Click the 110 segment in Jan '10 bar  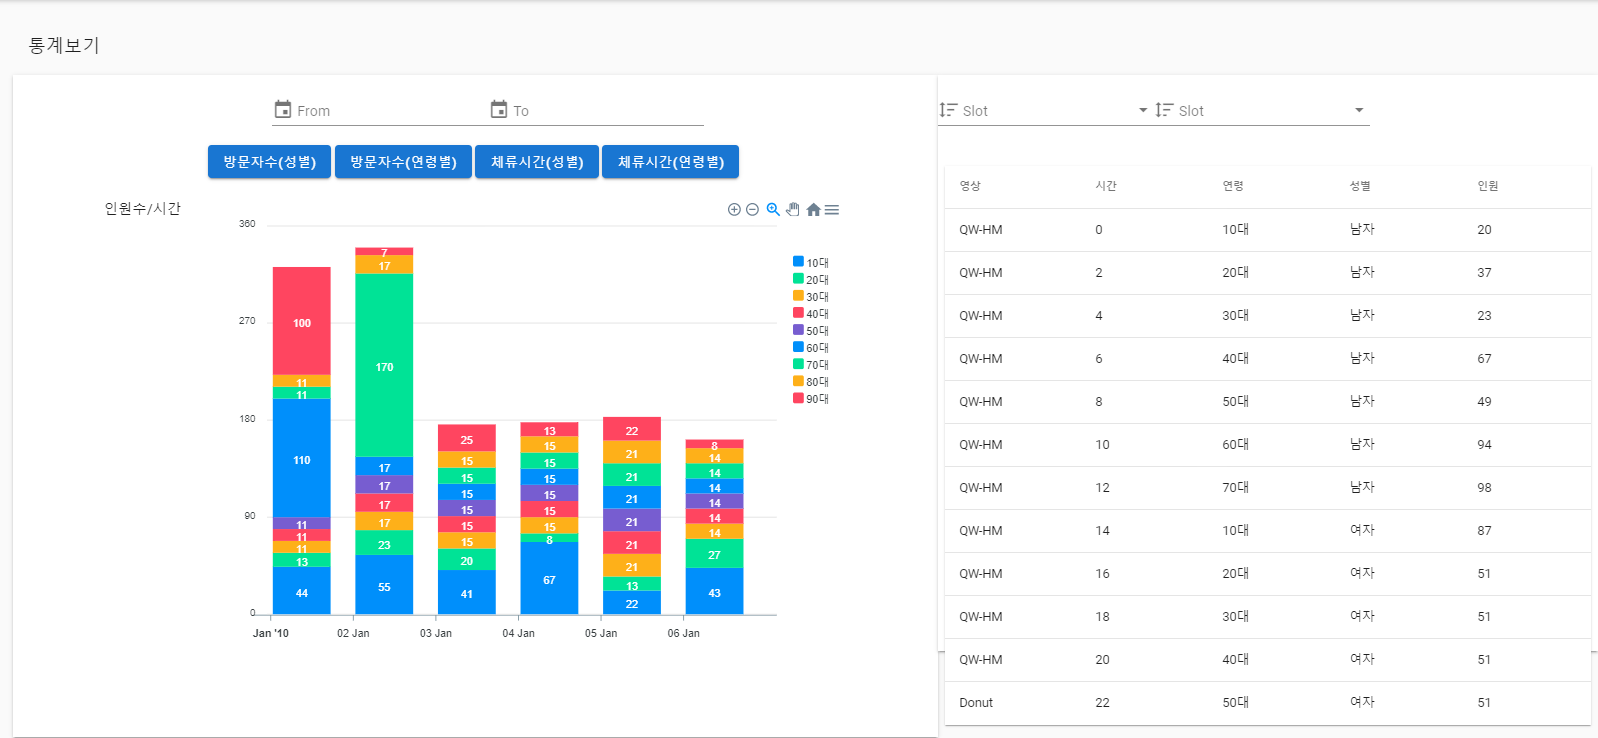302,458
